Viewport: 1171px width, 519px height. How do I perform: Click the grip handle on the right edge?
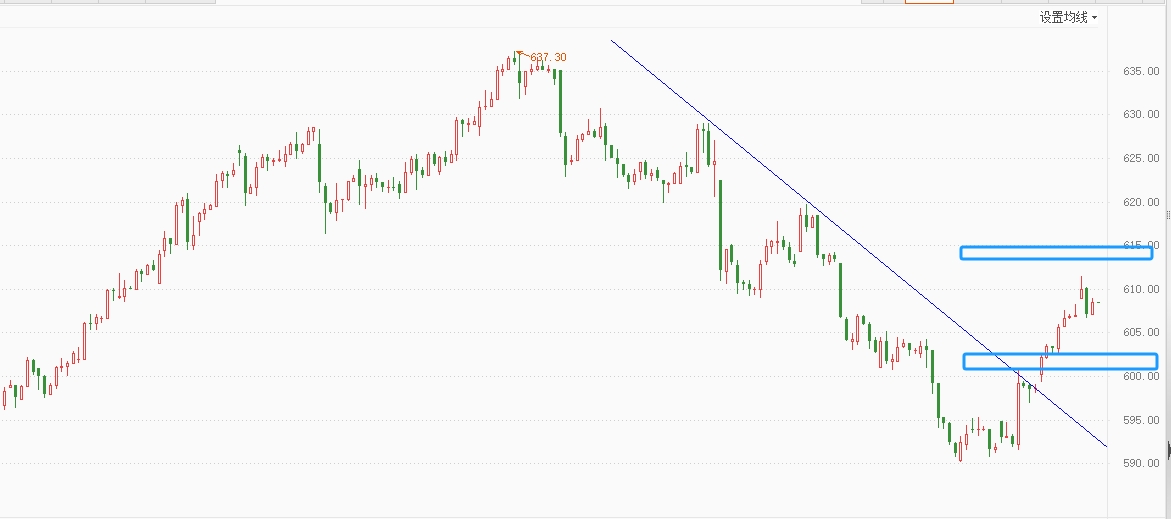click(1168, 215)
